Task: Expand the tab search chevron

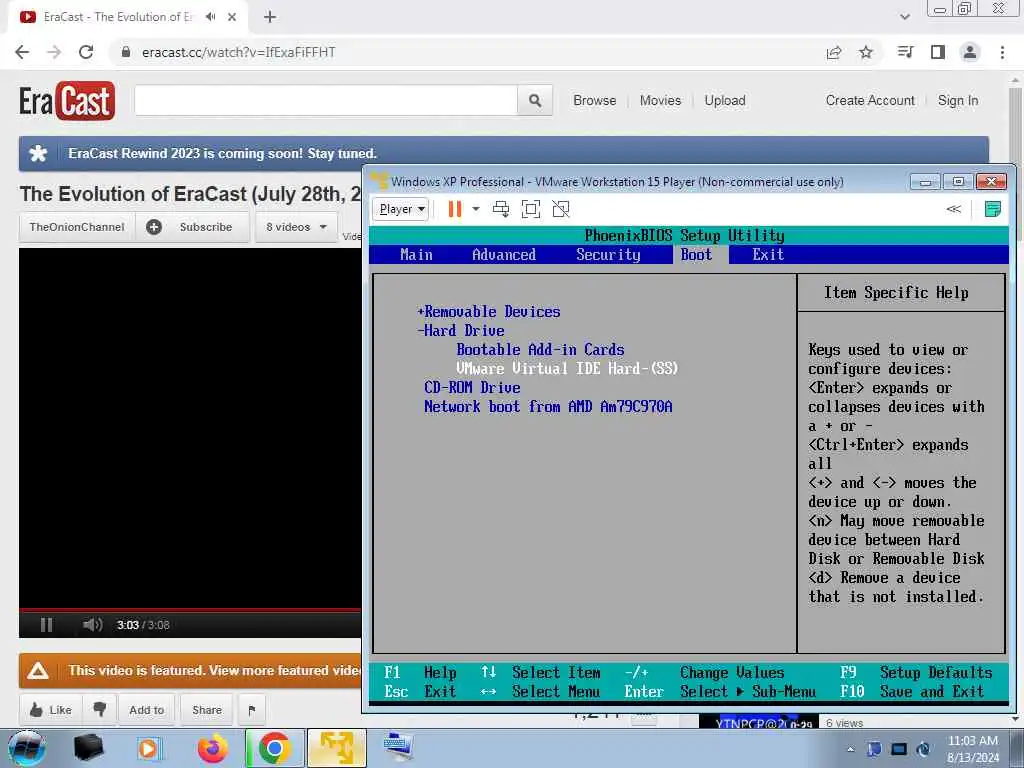Action: click(904, 17)
